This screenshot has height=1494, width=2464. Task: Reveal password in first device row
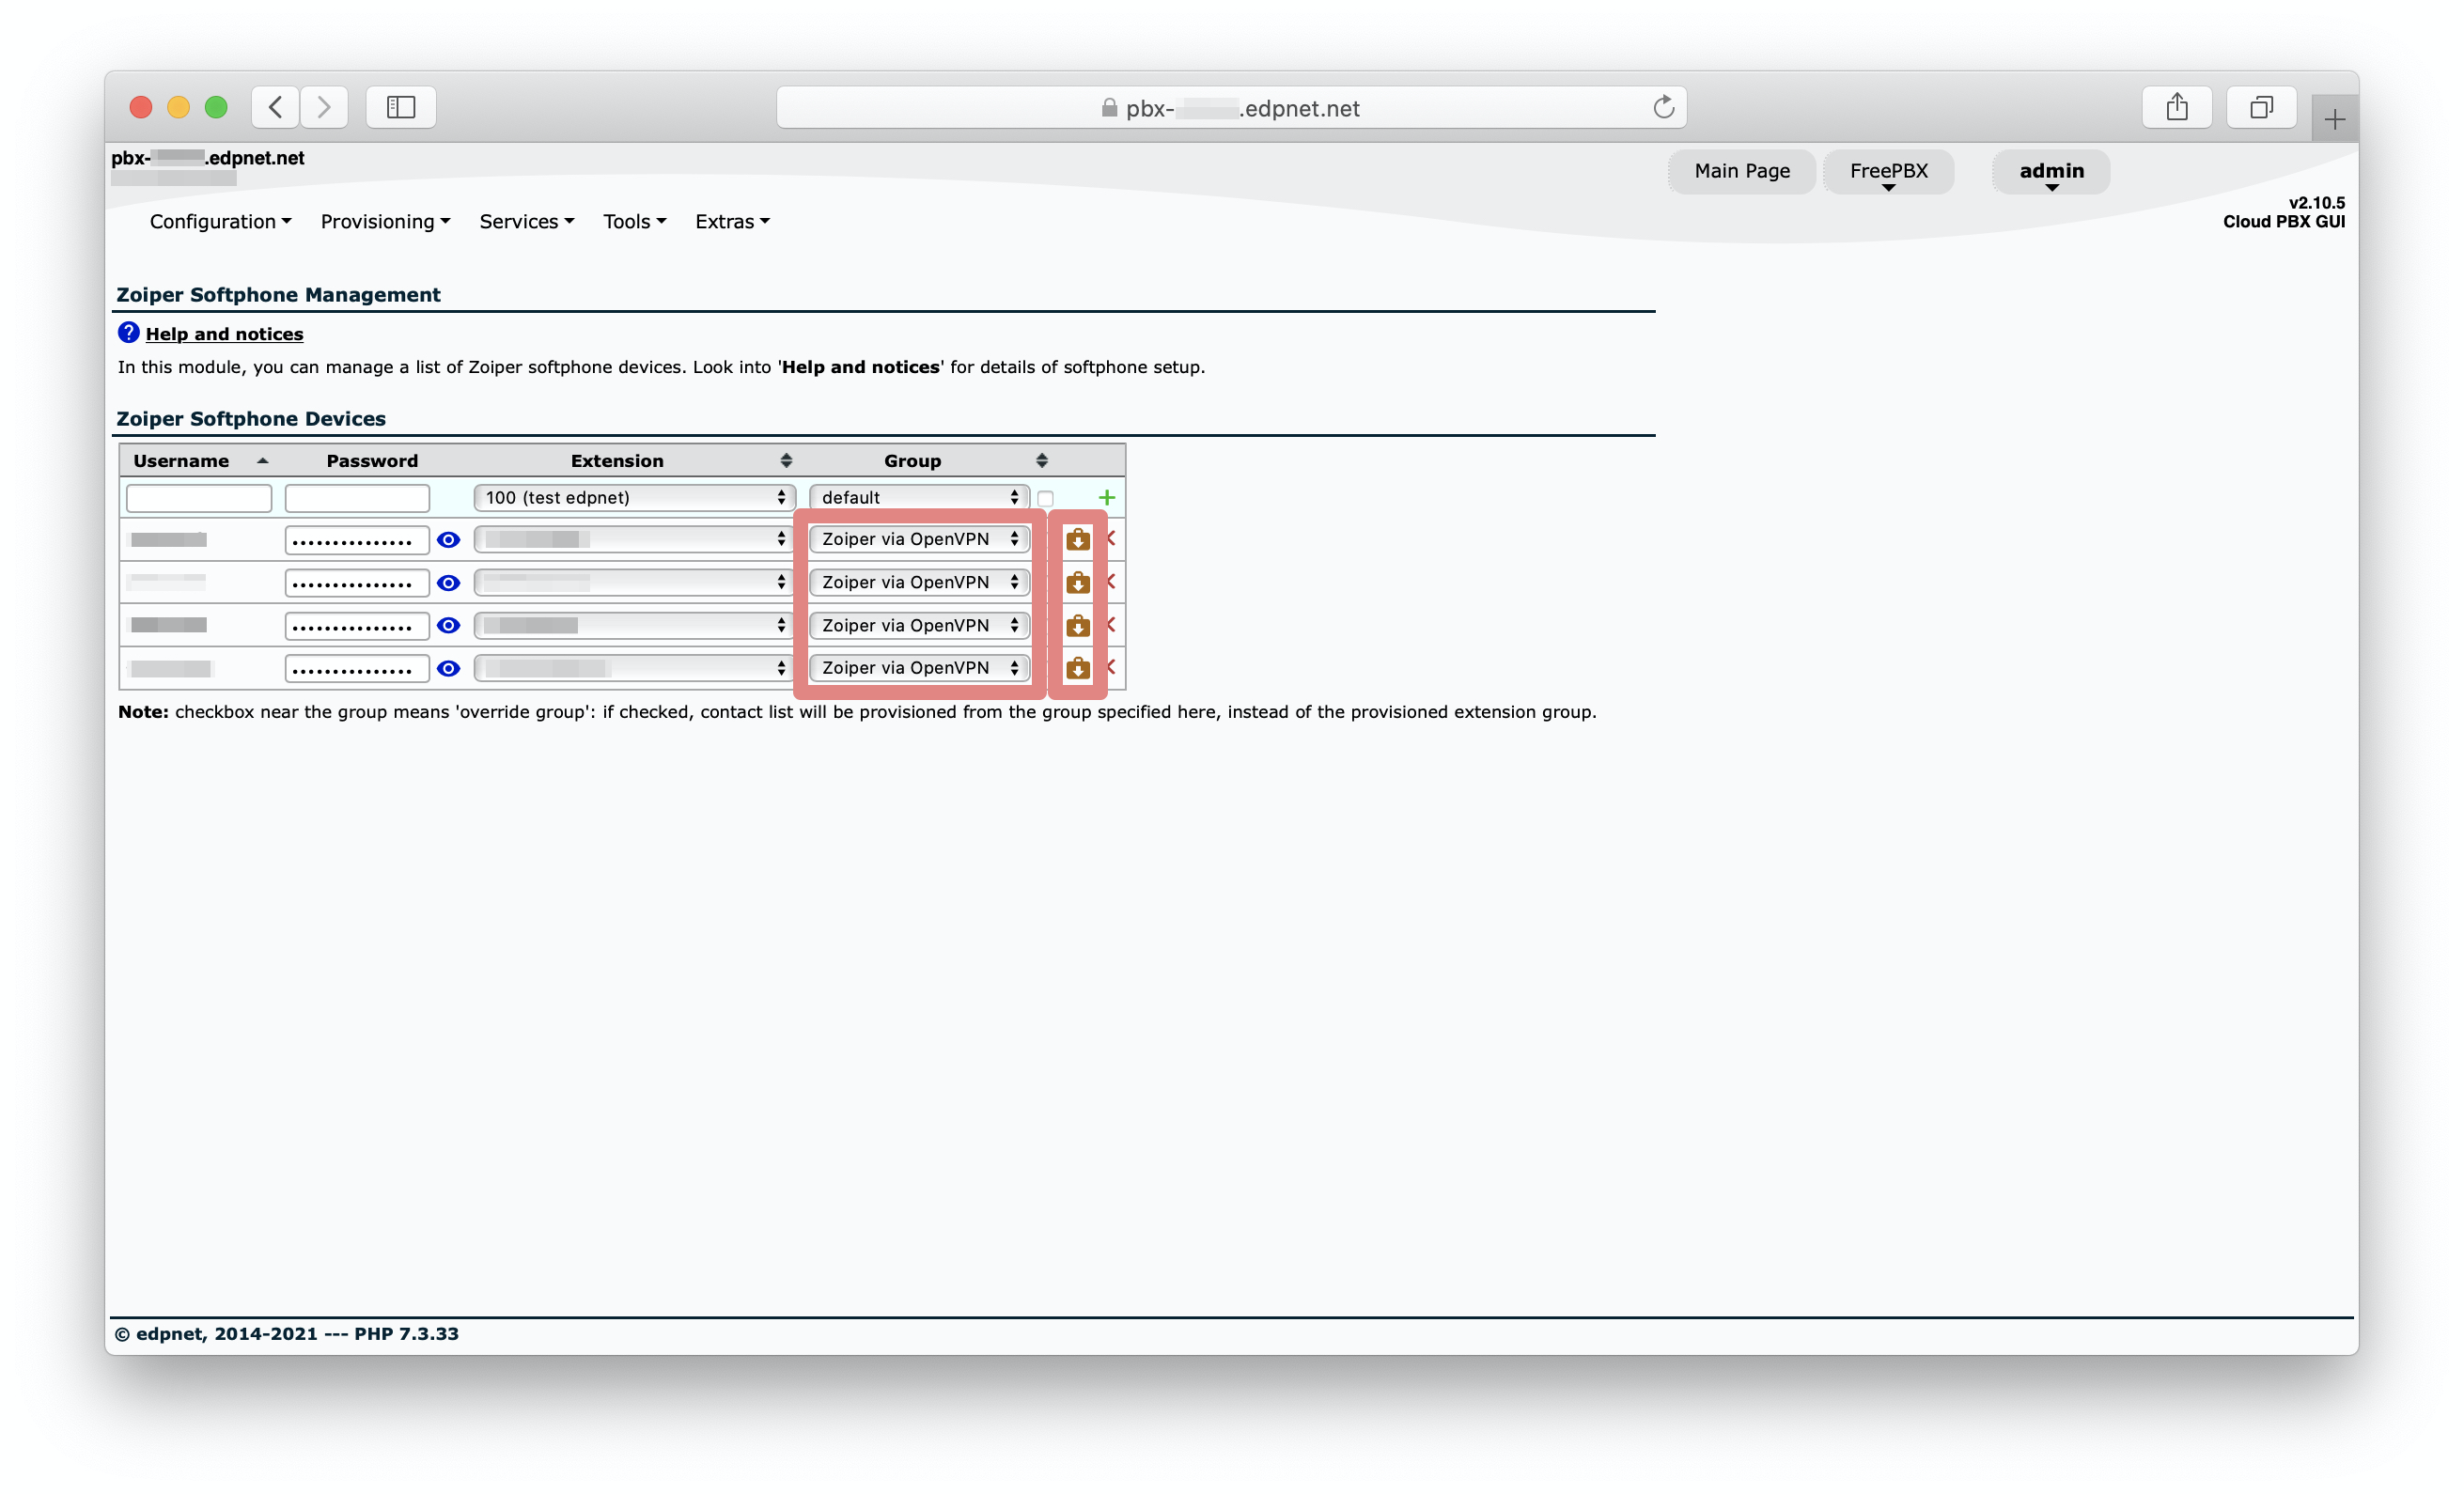tap(448, 540)
